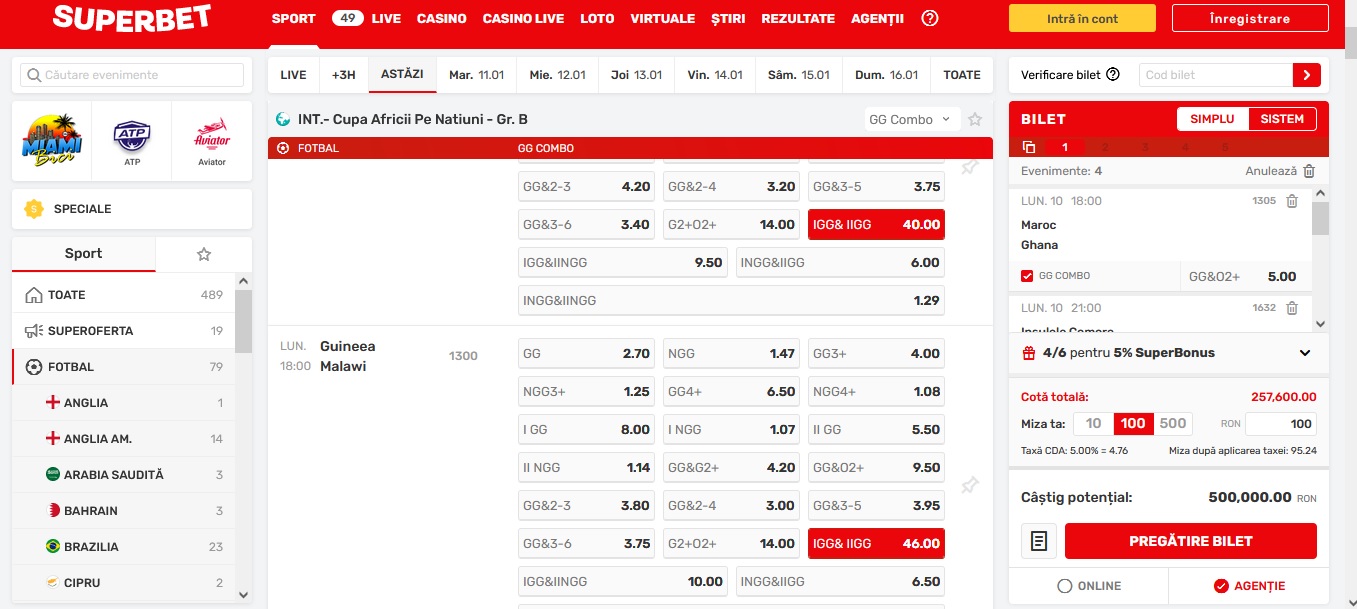Pin the Guineea vs Malawi match

click(x=969, y=485)
